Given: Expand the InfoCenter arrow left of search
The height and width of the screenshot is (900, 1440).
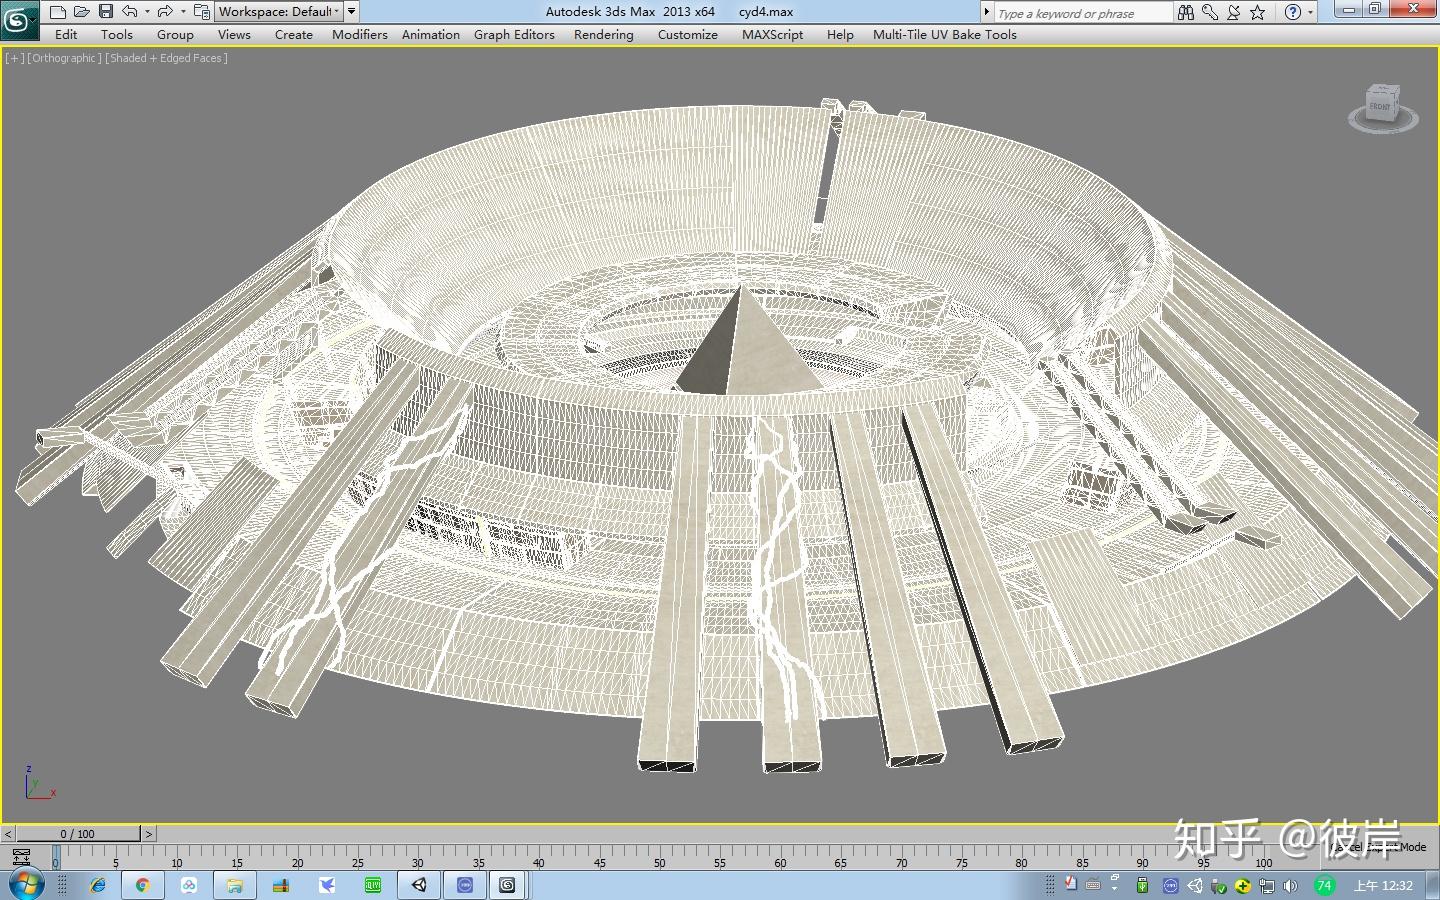Looking at the screenshot, I should coord(986,13).
